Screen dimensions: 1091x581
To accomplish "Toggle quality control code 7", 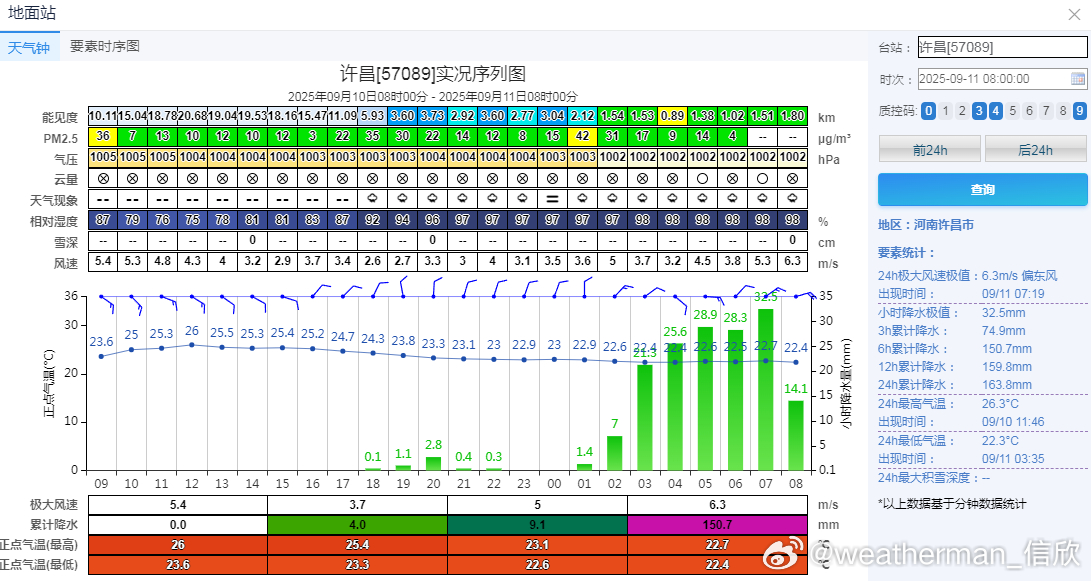I will (1046, 111).
